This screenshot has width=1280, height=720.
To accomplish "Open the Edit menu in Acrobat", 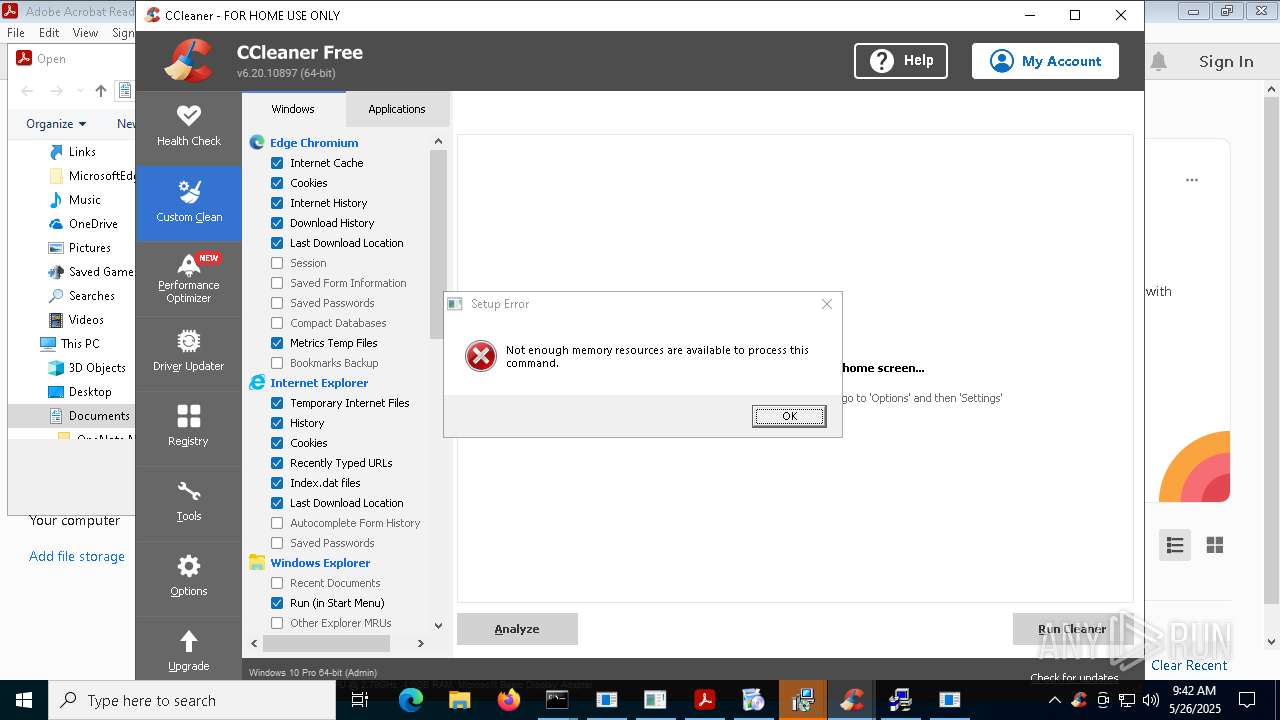I will 49,33.
